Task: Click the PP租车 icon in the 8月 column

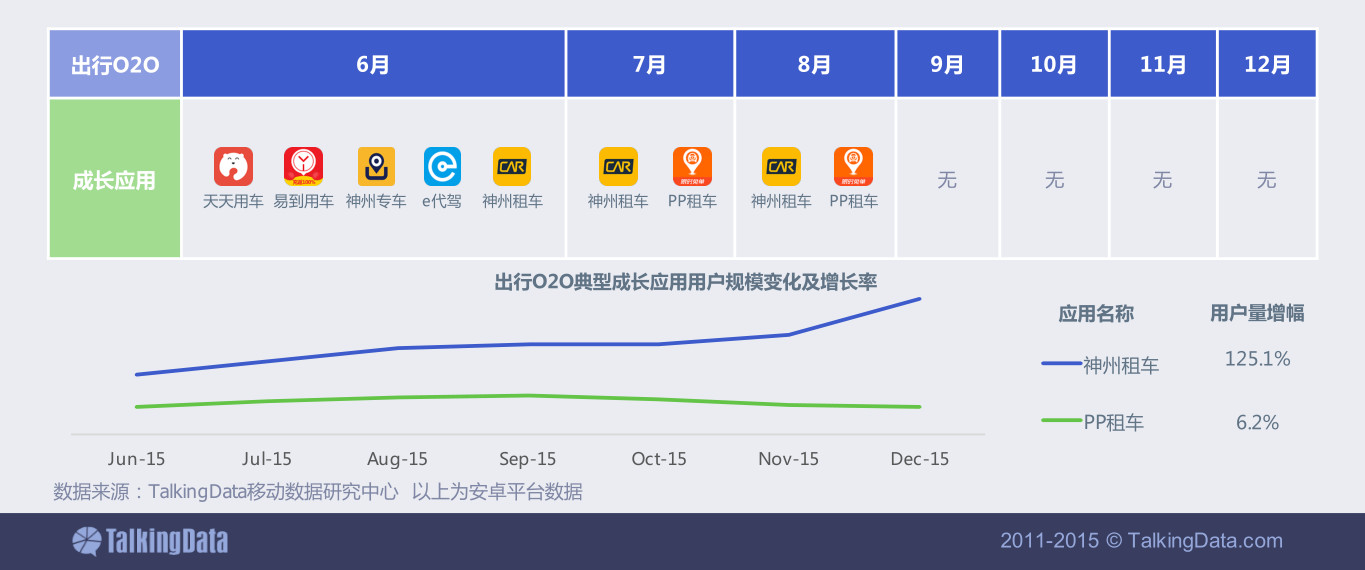Action: pyautogui.click(x=853, y=166)
